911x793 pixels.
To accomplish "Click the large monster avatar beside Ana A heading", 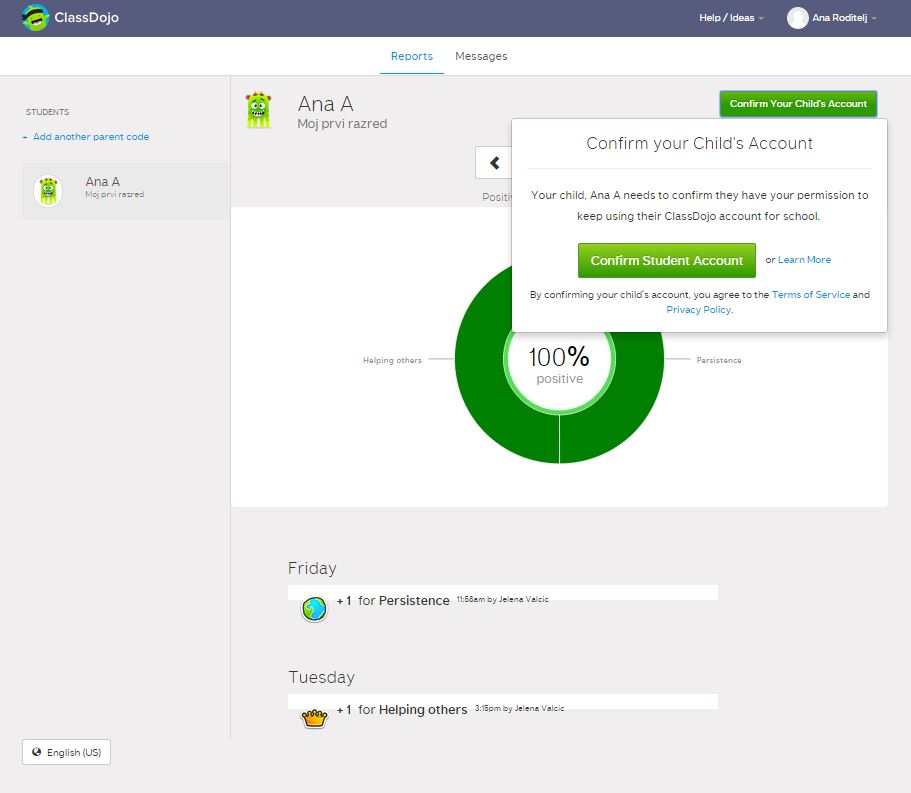I will click(259, 110).
